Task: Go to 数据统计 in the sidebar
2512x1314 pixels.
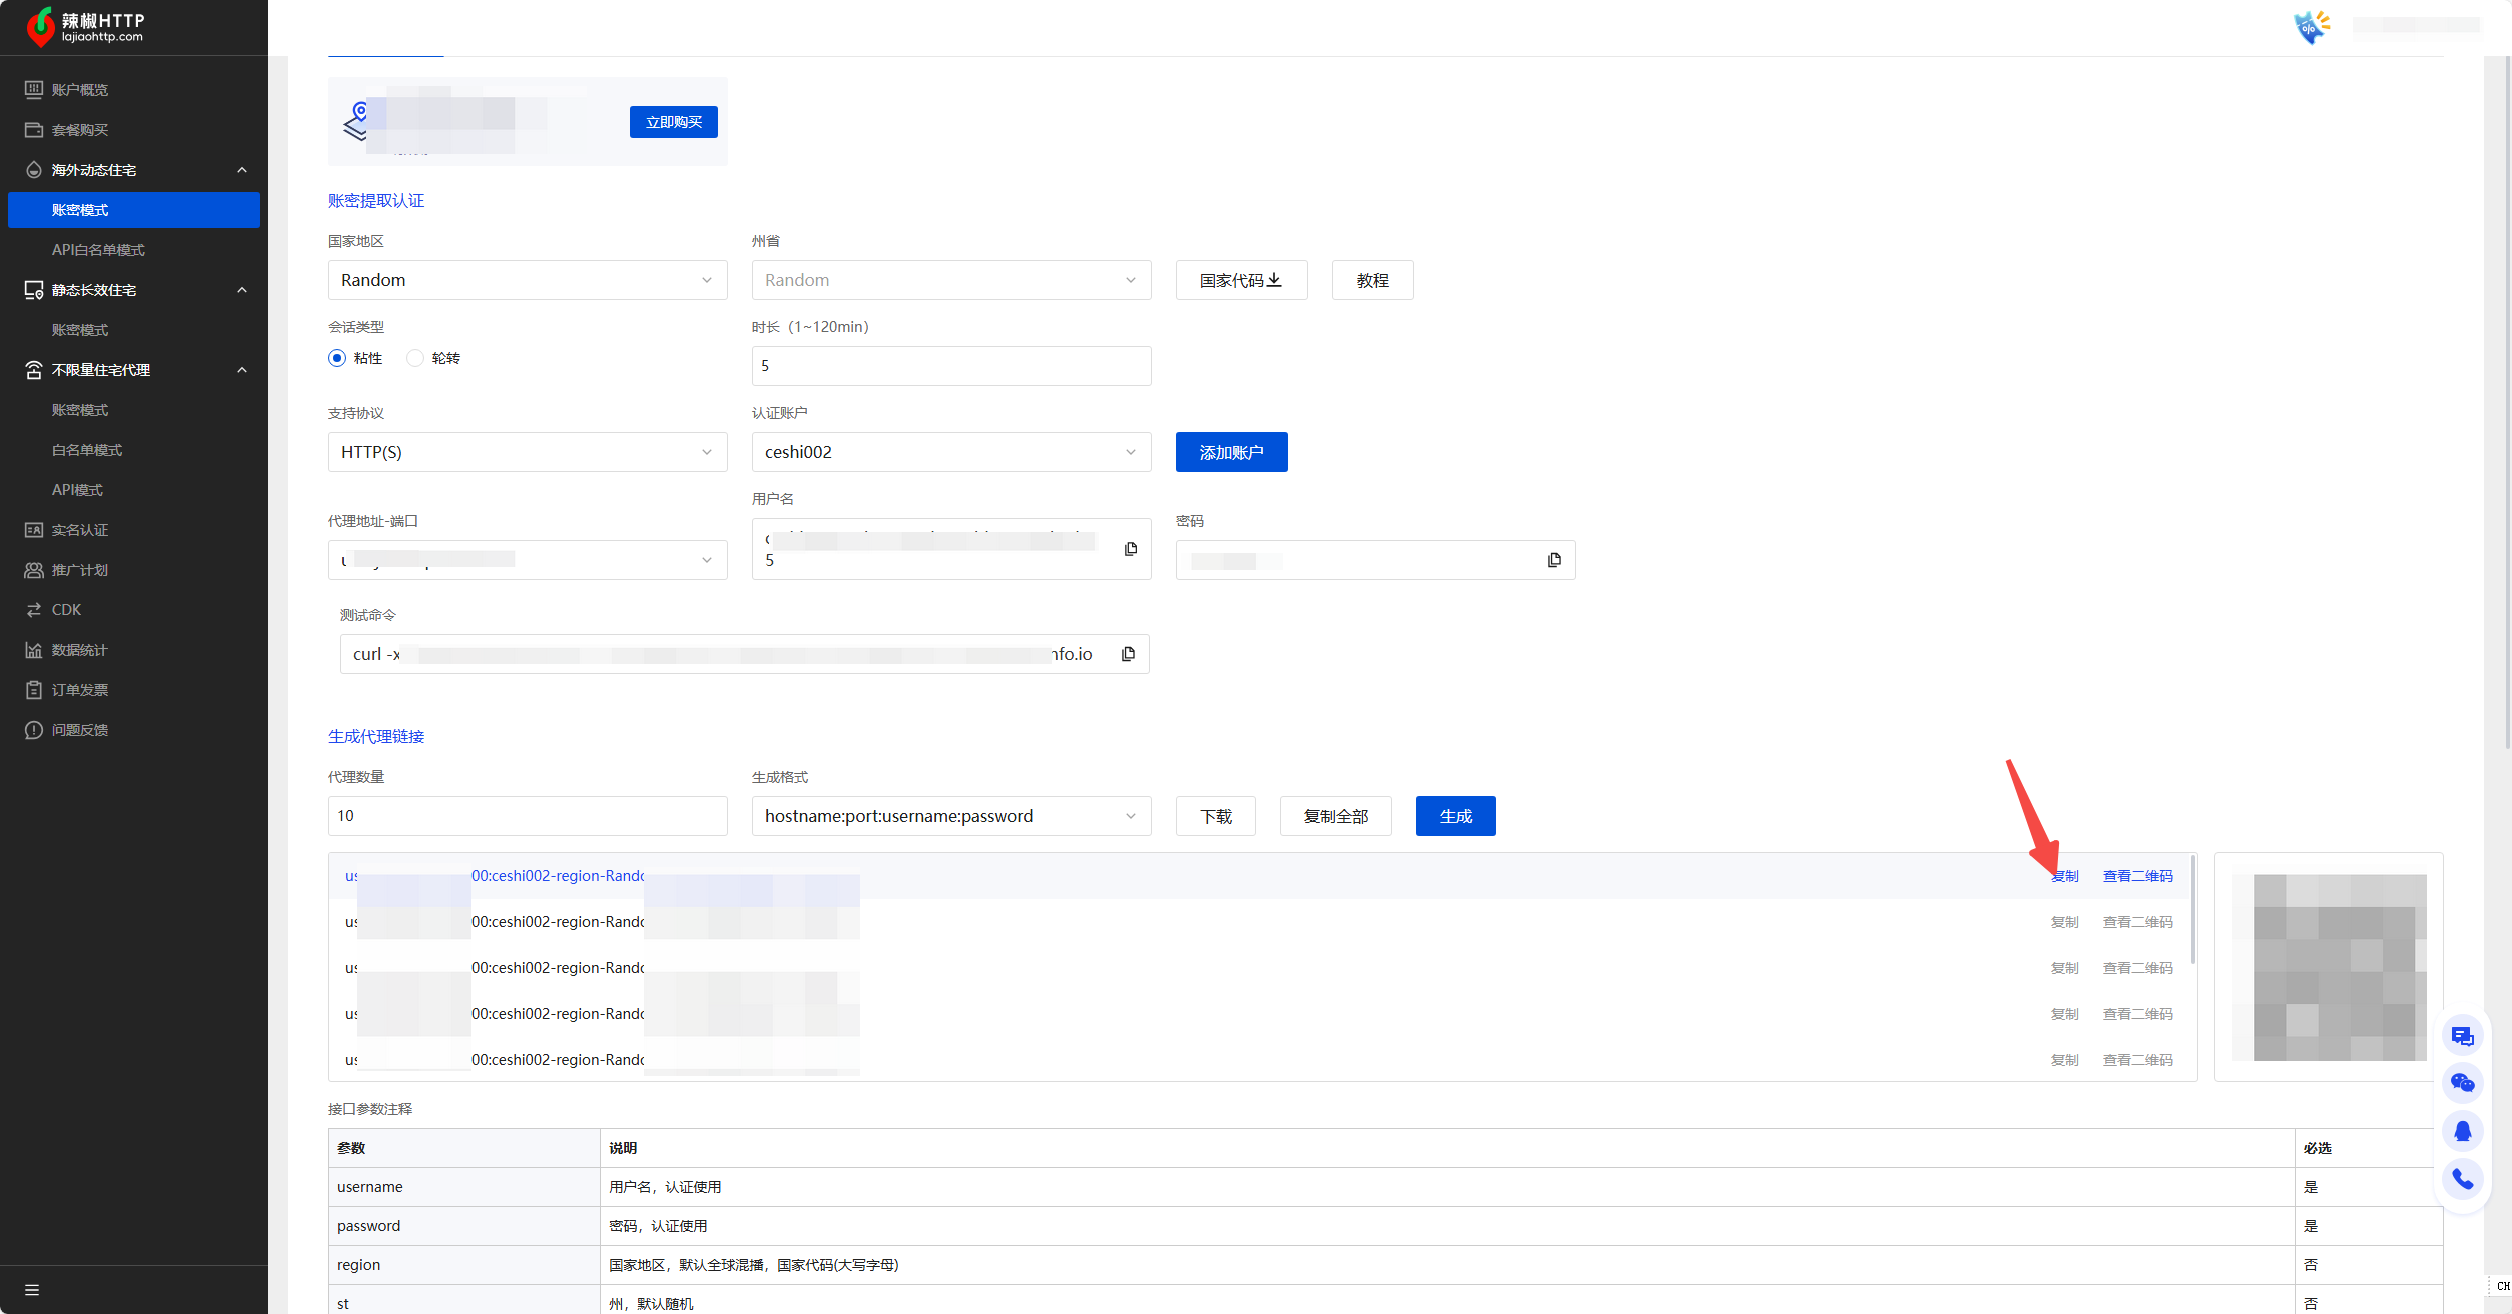Action: [x=79, y=650]
